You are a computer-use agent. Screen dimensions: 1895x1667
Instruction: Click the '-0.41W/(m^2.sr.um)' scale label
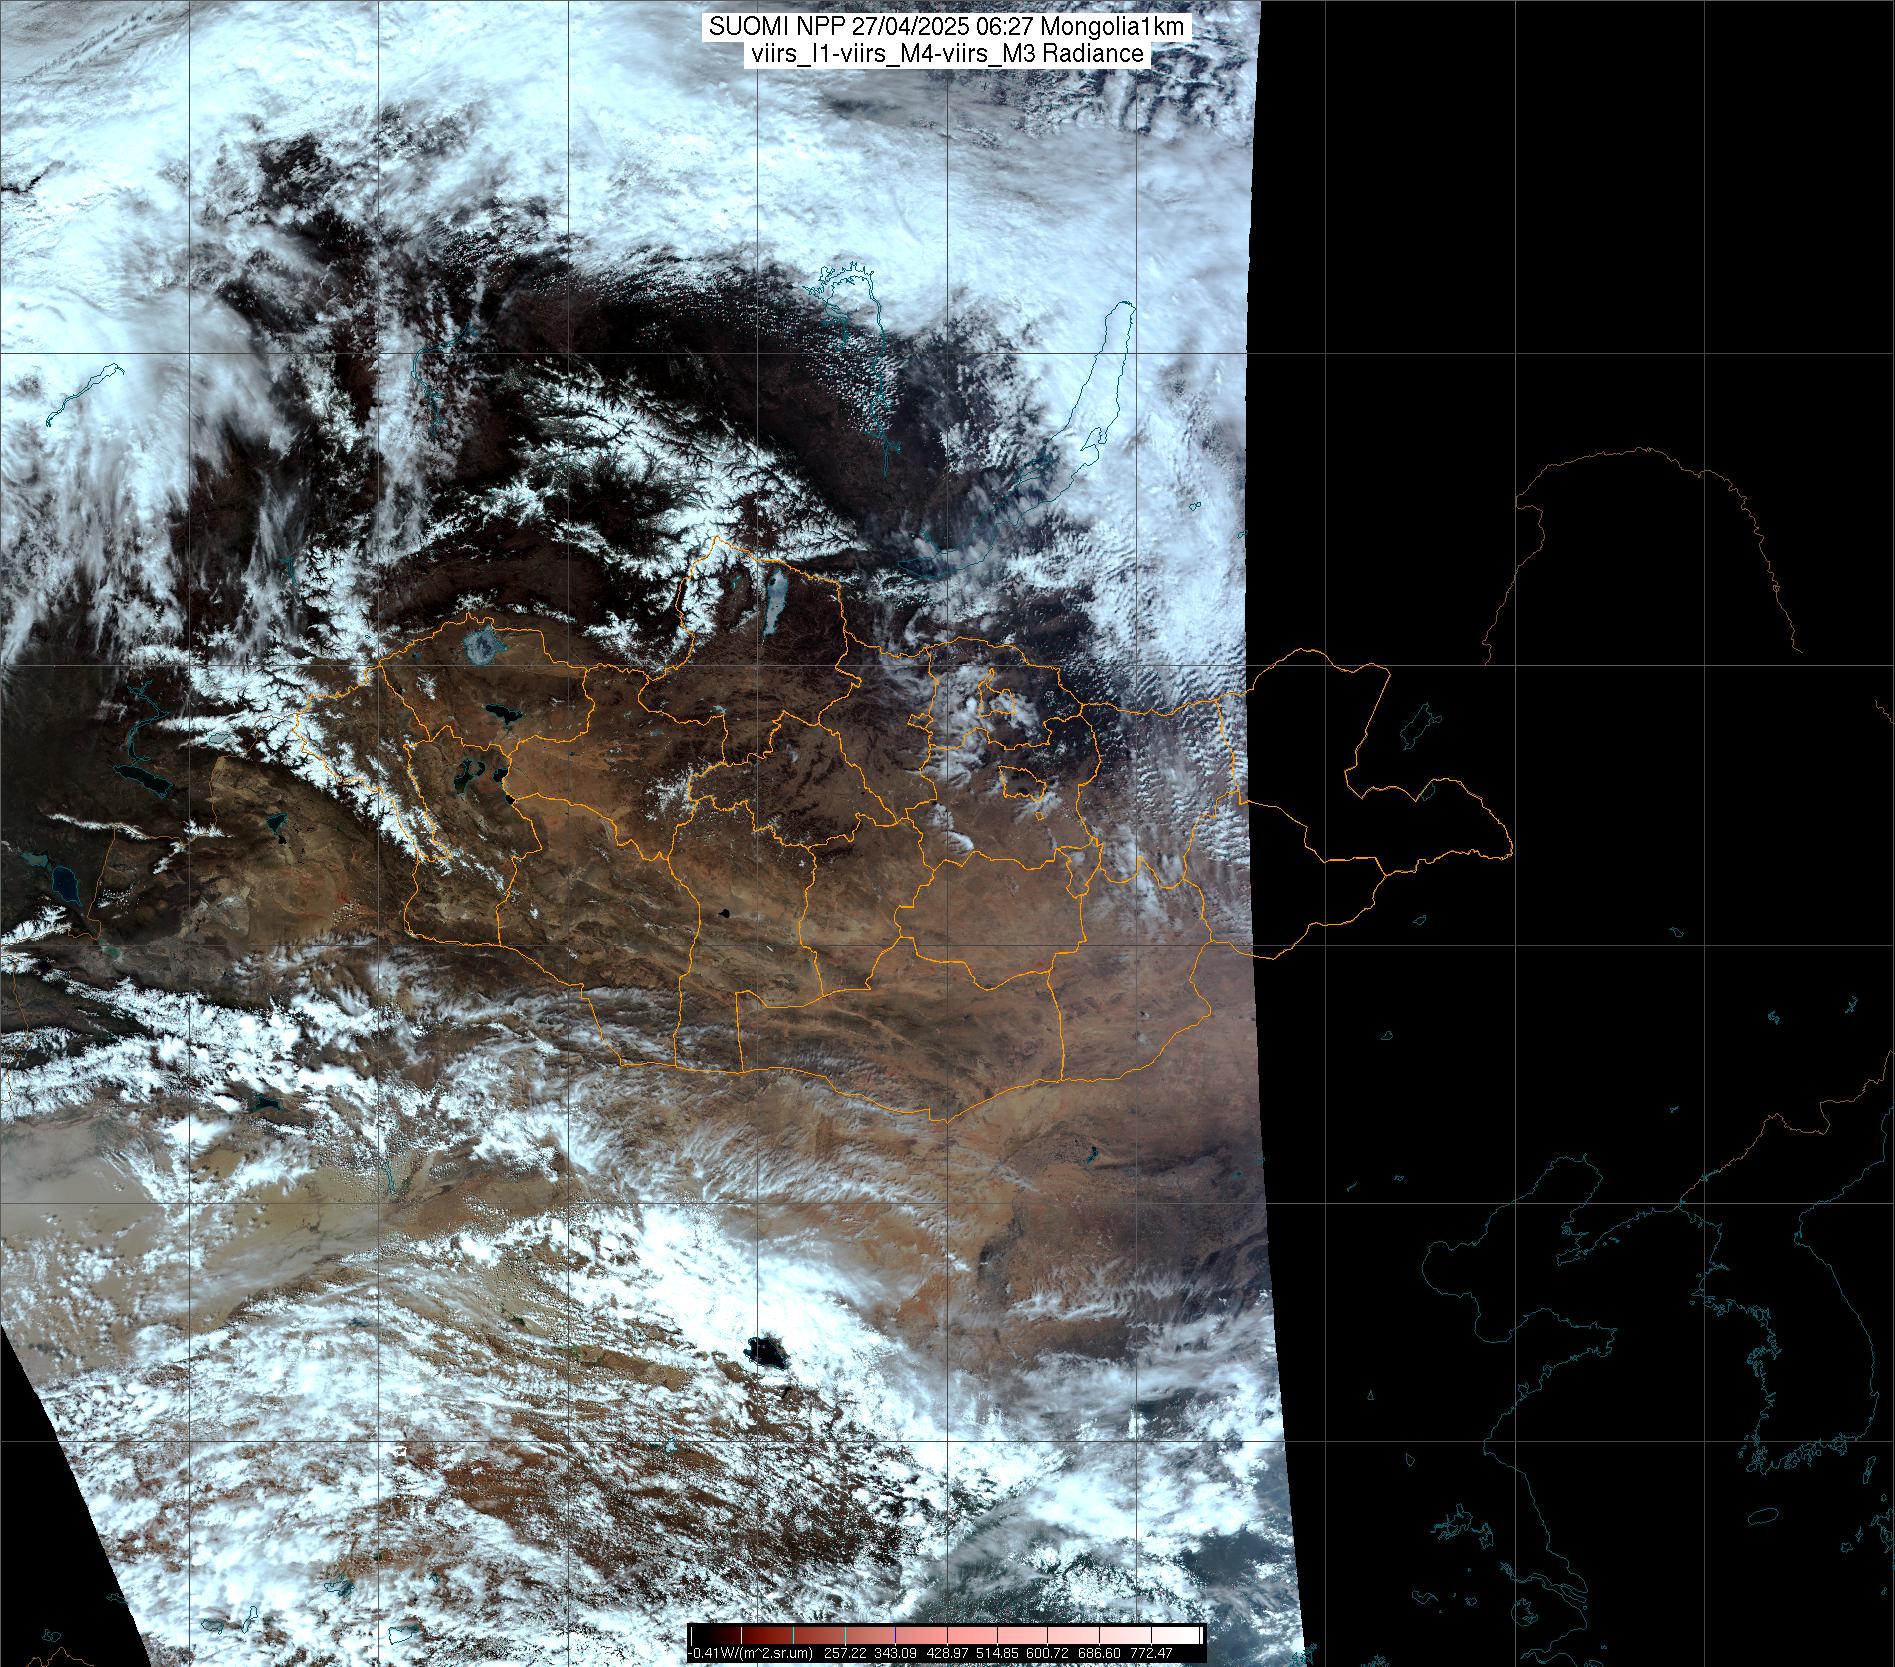tap(750, 1654)
